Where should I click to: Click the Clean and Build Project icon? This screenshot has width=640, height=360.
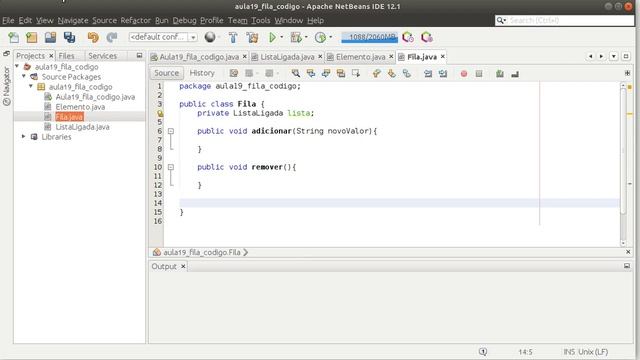tap(253, 38)
